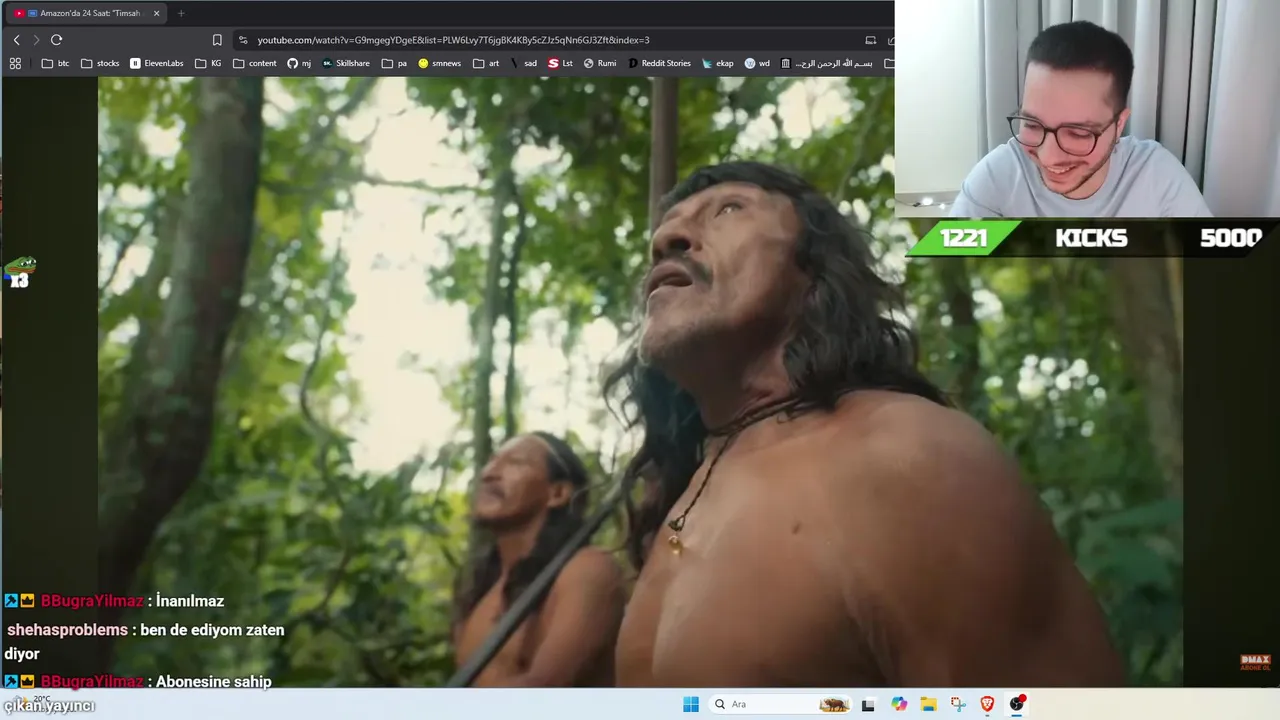1280x720 pixels.
Task: Open the KG bookmark folder
Action: click(x=209, y=63)
